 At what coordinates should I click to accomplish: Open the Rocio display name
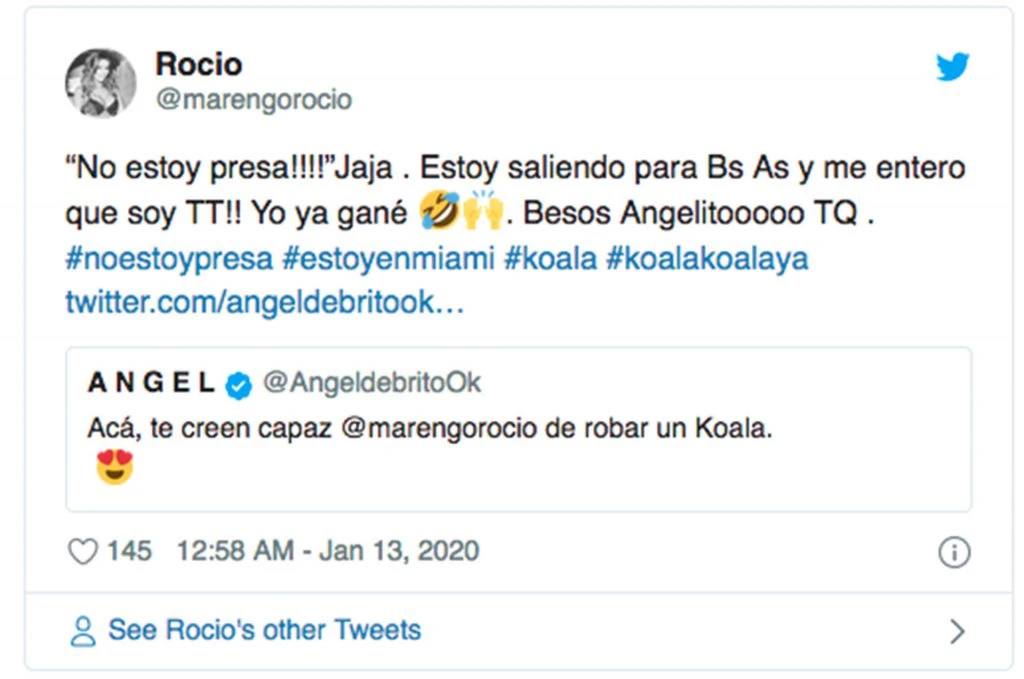click(x=198, y=64)
